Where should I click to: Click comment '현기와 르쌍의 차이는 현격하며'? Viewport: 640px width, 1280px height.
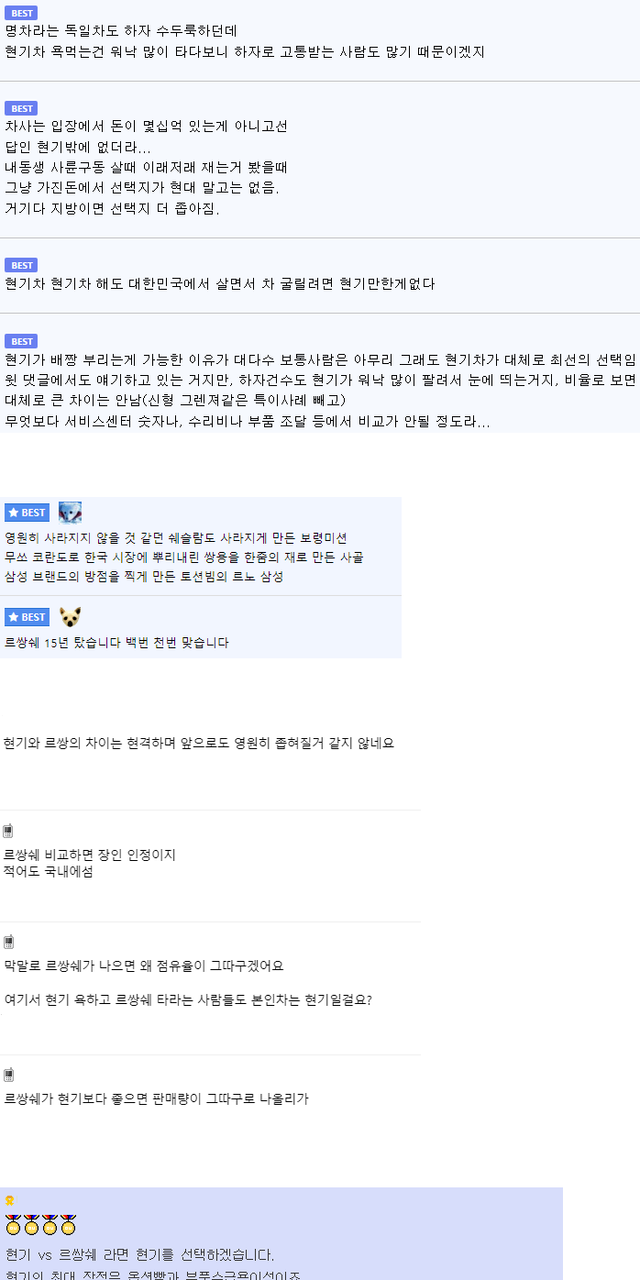click(x=199, y=743)
